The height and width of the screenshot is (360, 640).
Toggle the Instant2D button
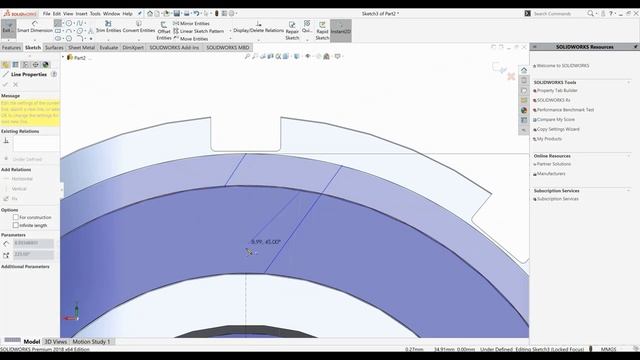tap(341, 30)
